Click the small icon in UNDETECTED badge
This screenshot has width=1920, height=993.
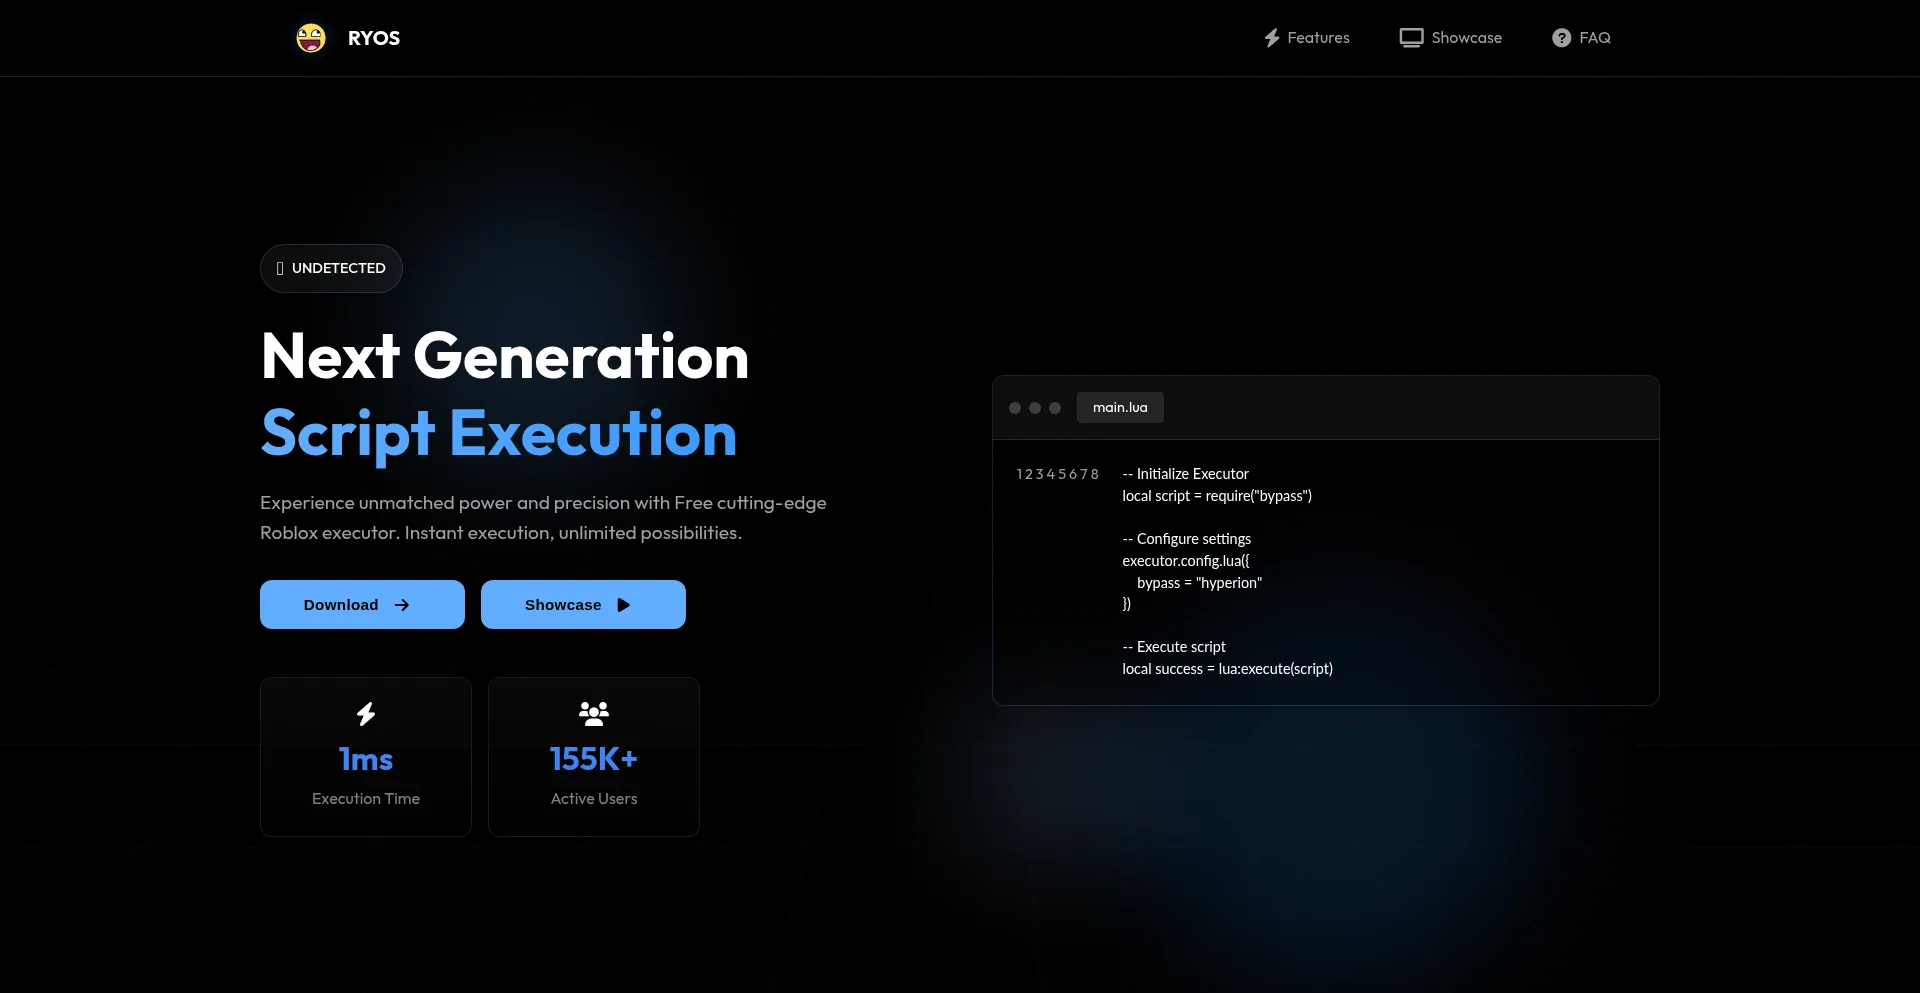(280, 269)
